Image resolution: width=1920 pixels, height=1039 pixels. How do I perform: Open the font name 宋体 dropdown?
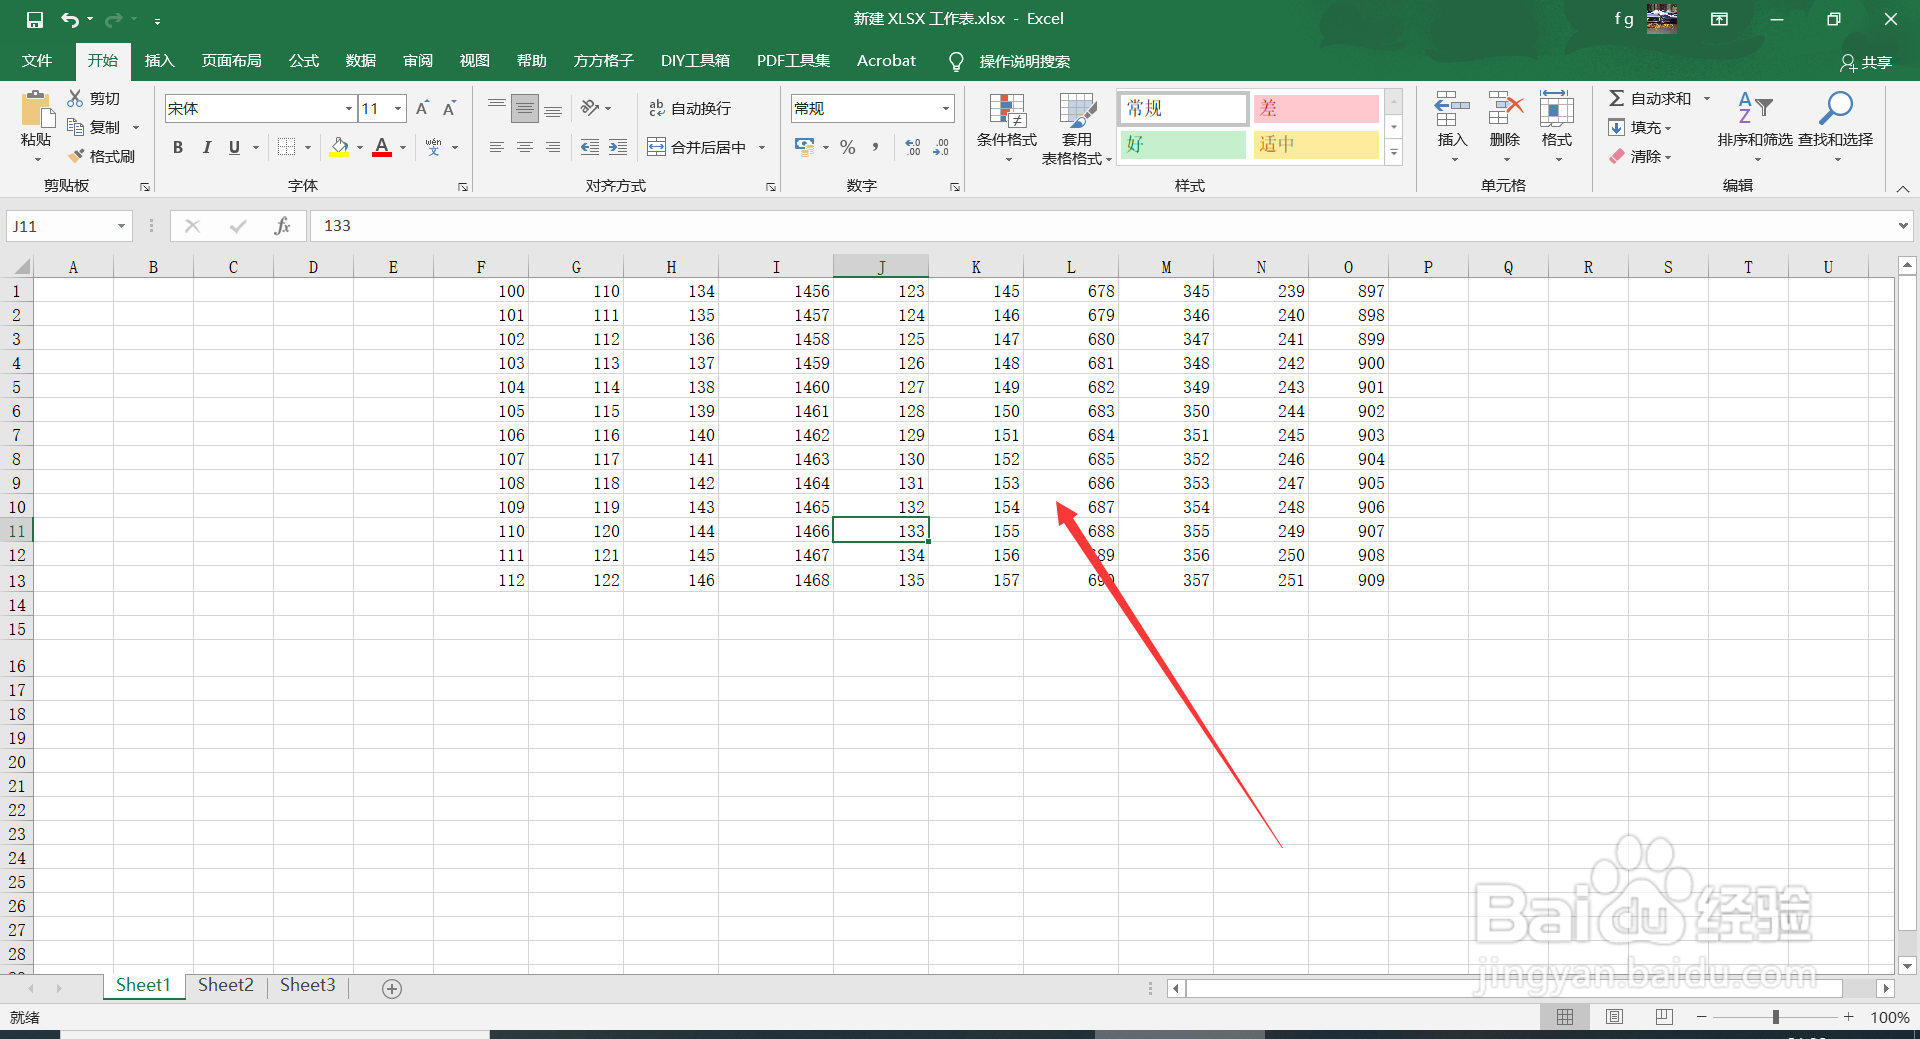tap(348, 108)
